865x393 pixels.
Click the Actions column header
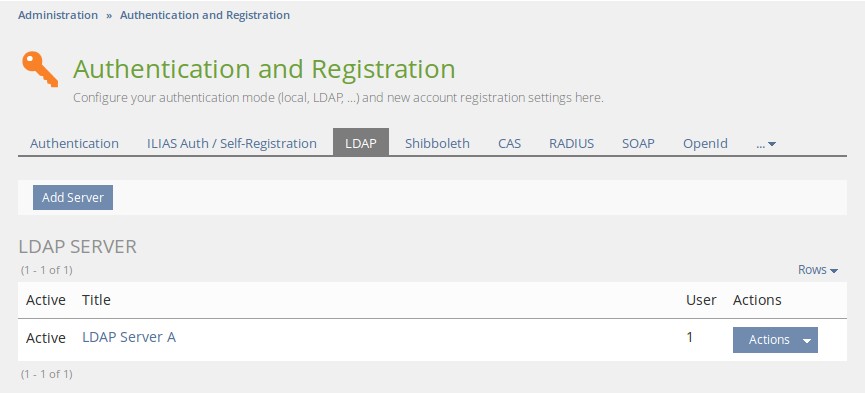(757, 300)
